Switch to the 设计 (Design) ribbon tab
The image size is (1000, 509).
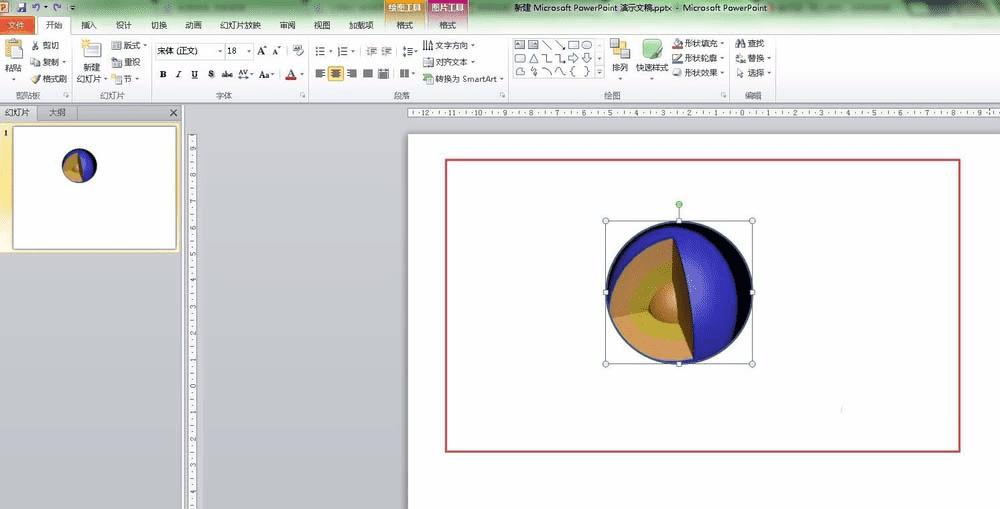124,26
